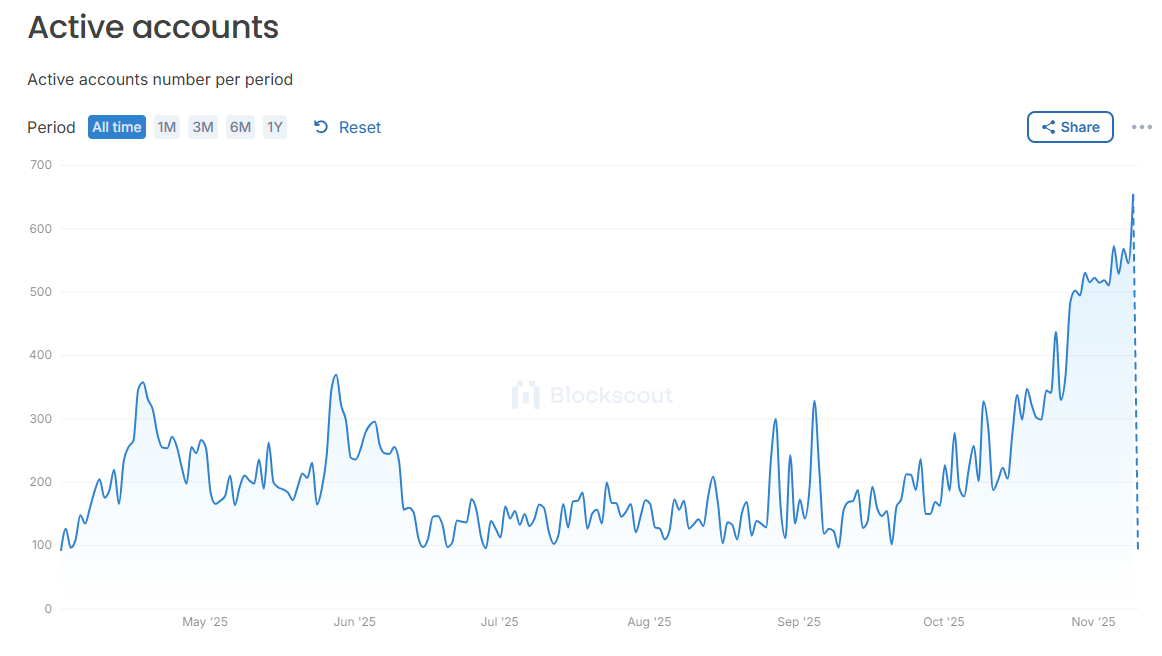Select the "1M" period option

[x=166, y=127]
